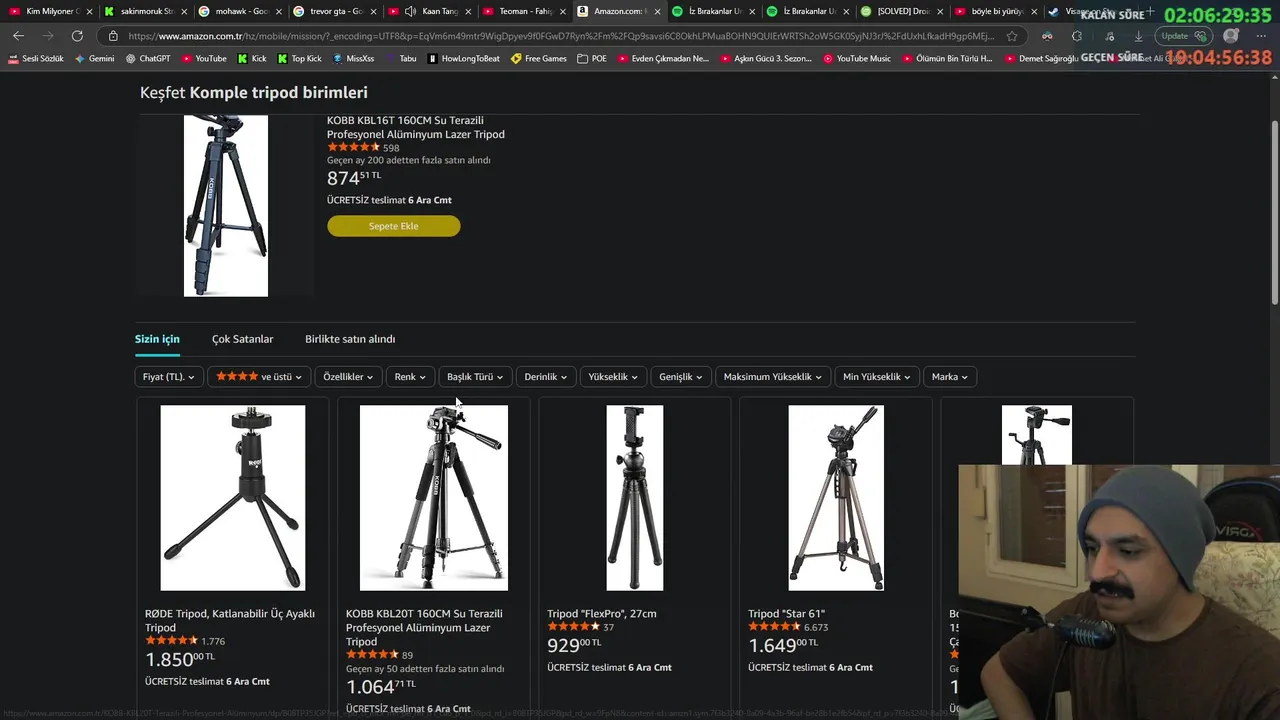Open KOBB KBL16T 160CM product title link
The height and width of the screenshot is (720, 1280).
coord(415,127)
